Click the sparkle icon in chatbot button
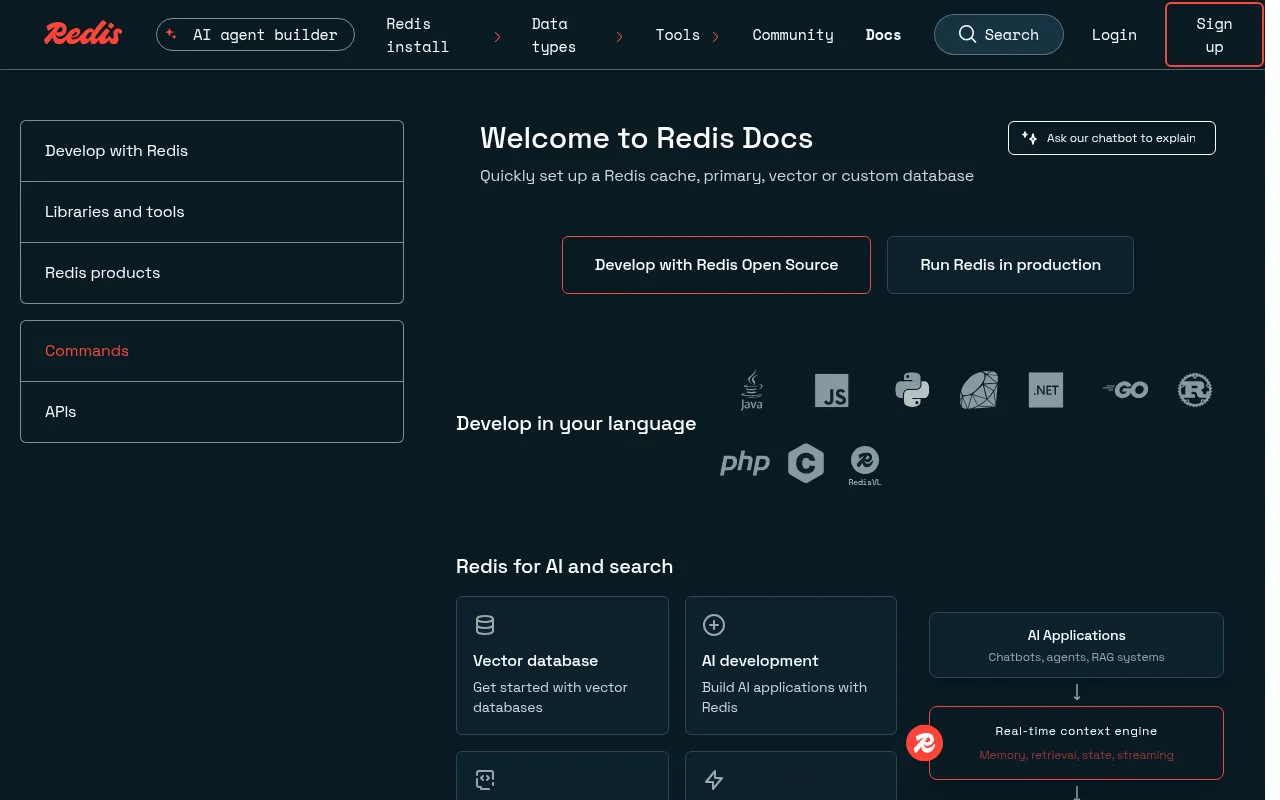 [x=1029, y=138]
